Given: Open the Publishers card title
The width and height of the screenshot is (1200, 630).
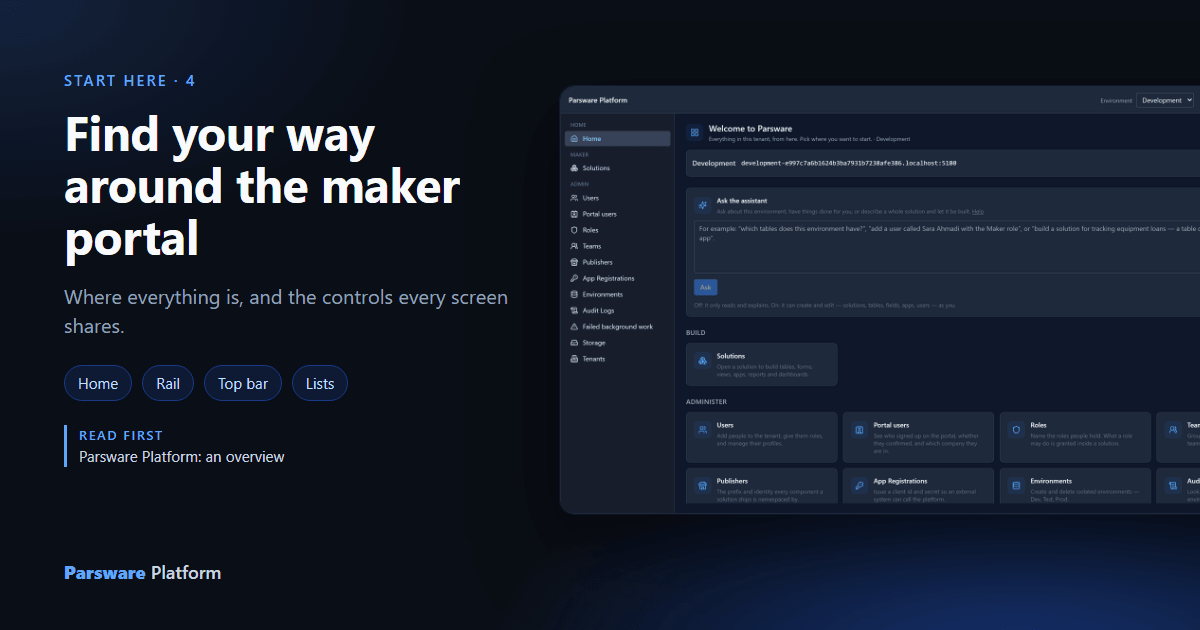Looking at the screenshot, I should (x=732, y=481).
